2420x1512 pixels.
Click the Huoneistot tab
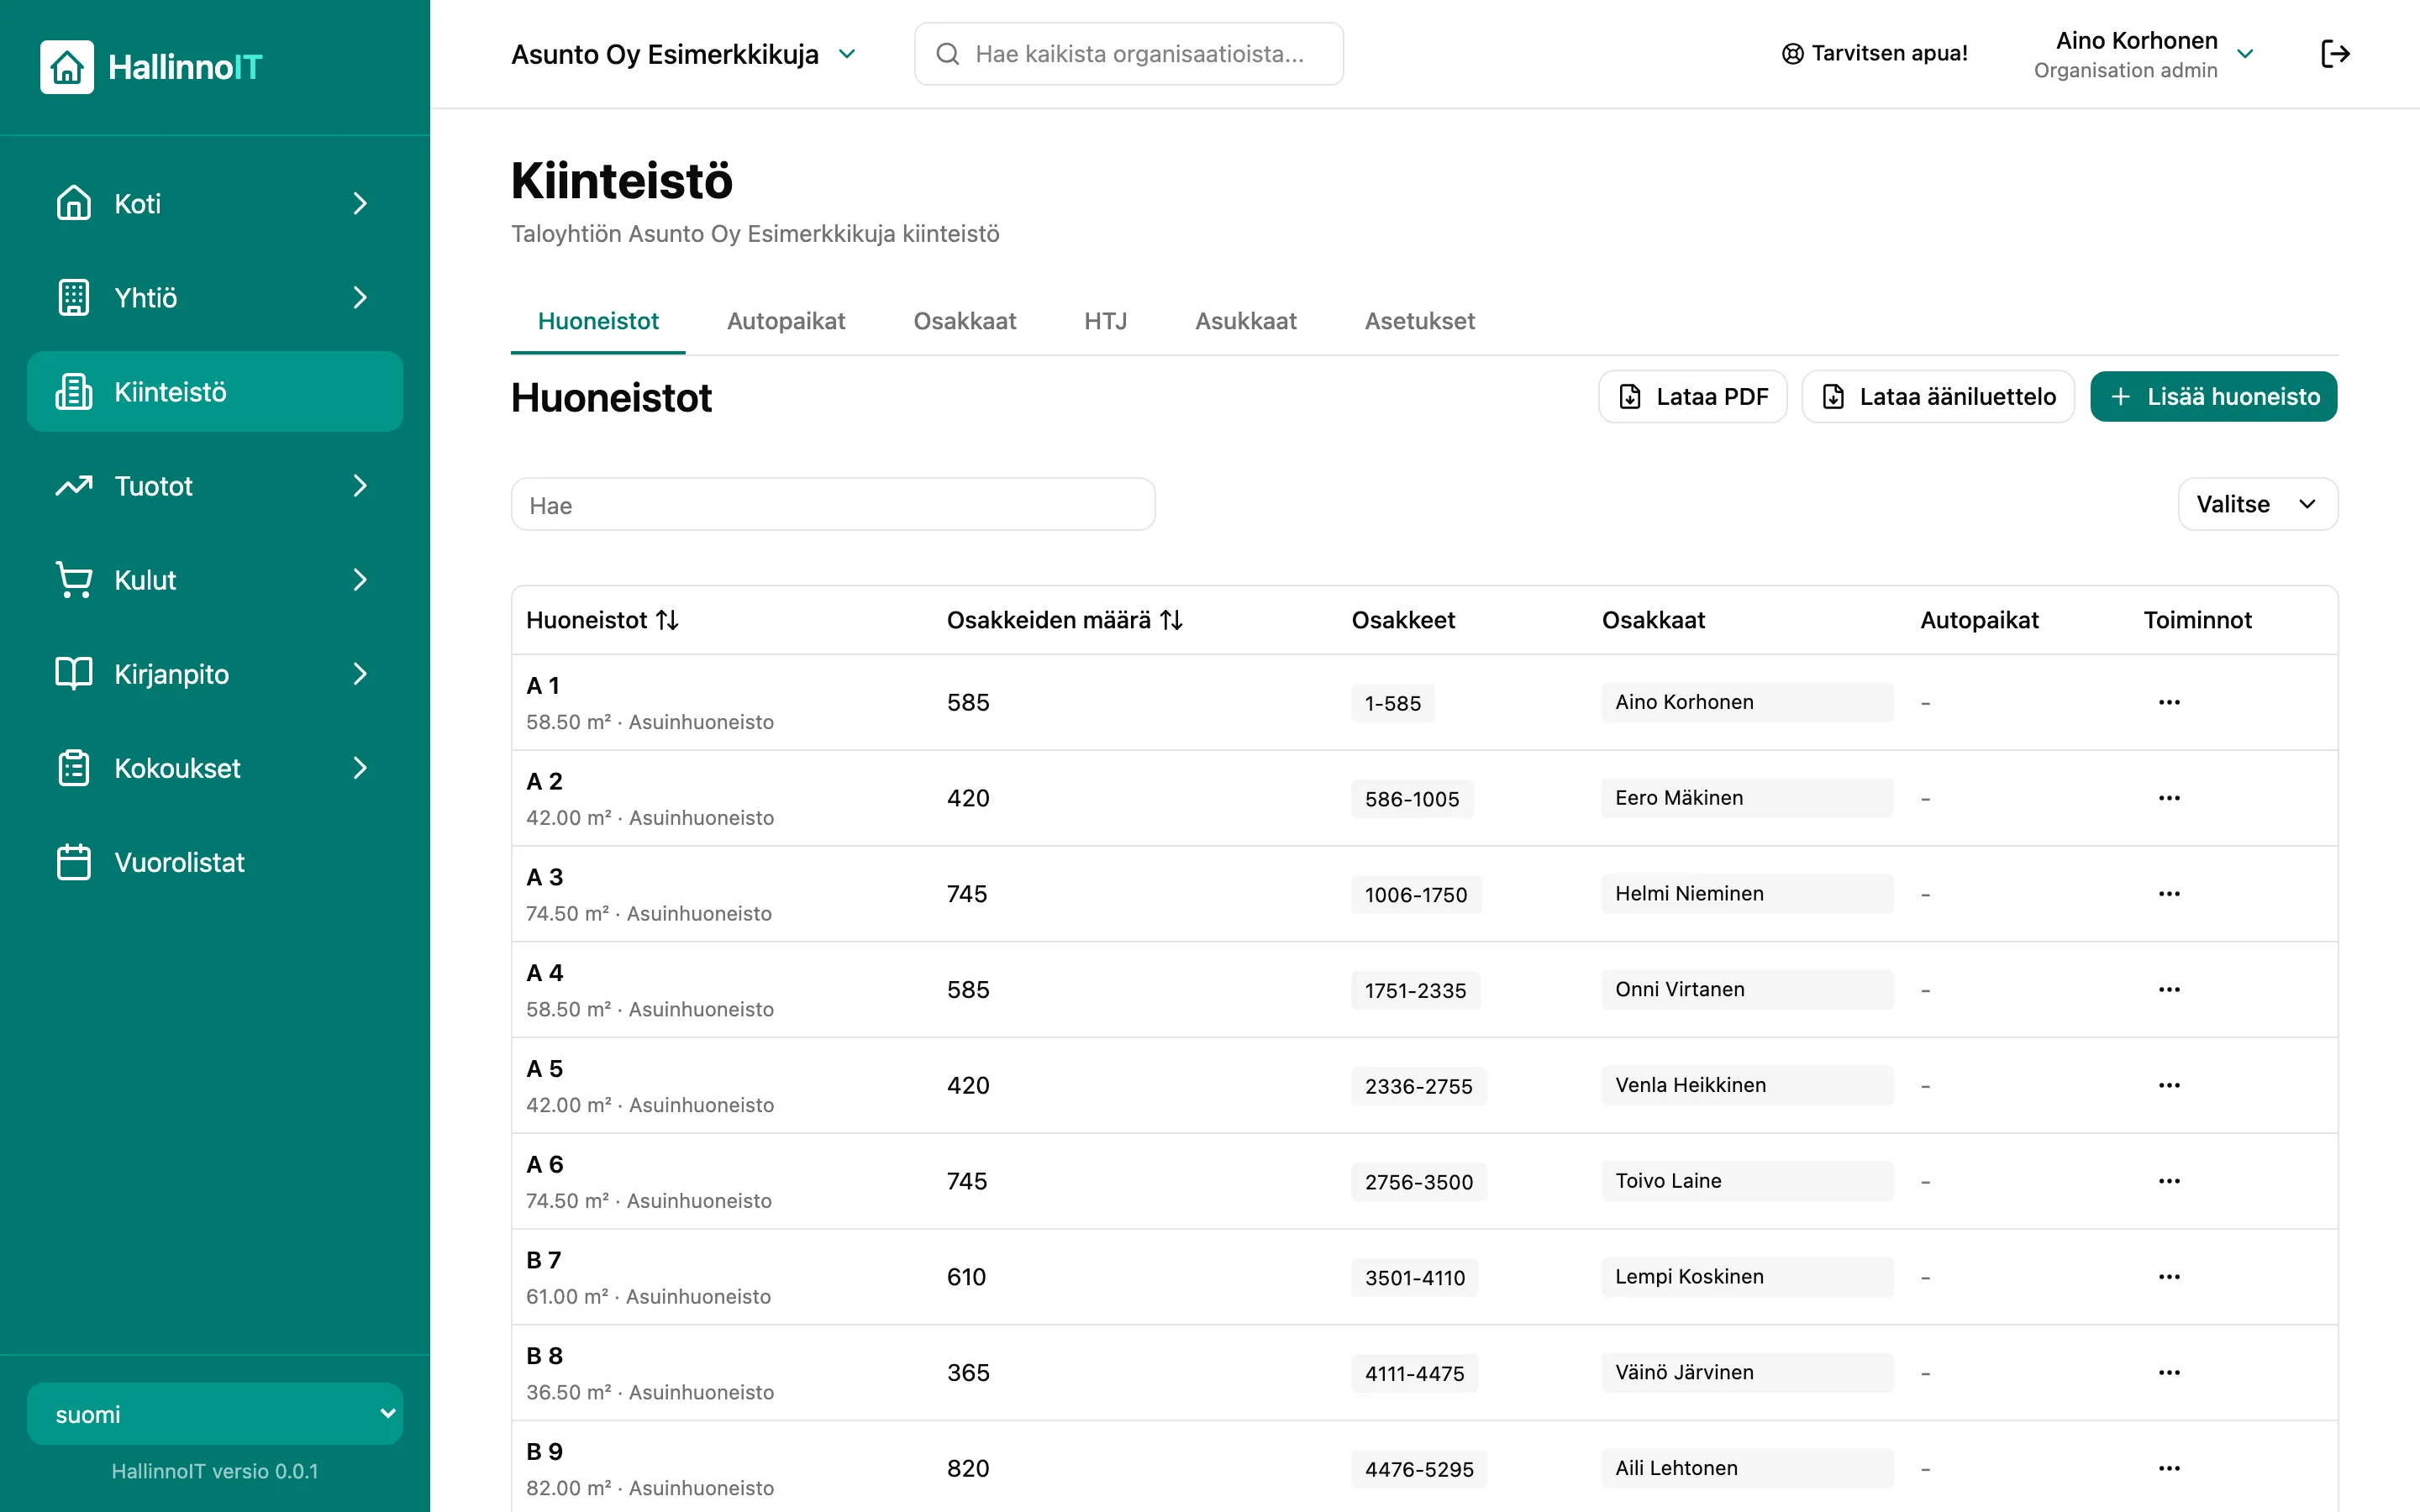tap(598, 321)
